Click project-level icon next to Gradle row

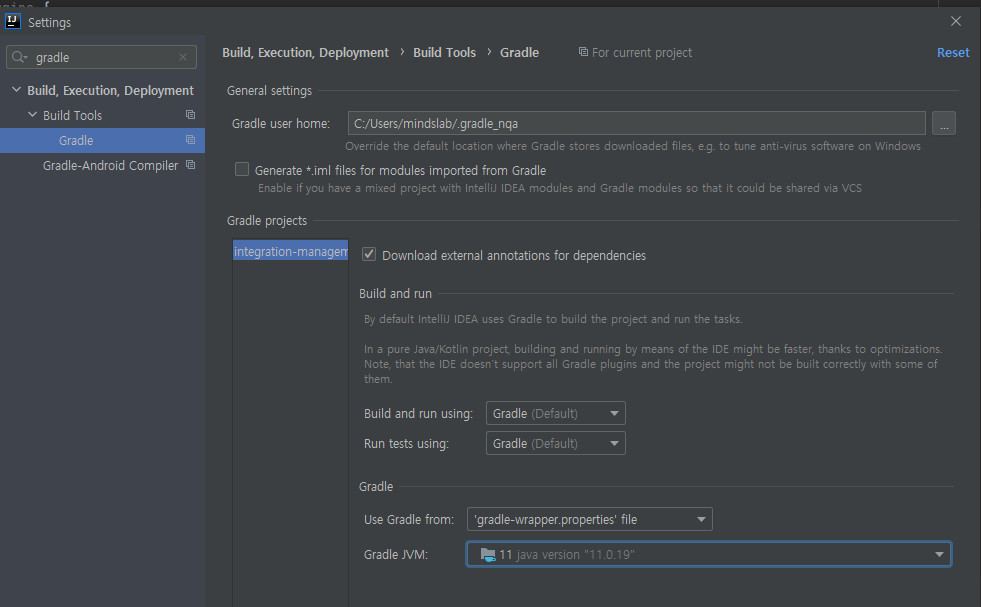coord(190,140)
